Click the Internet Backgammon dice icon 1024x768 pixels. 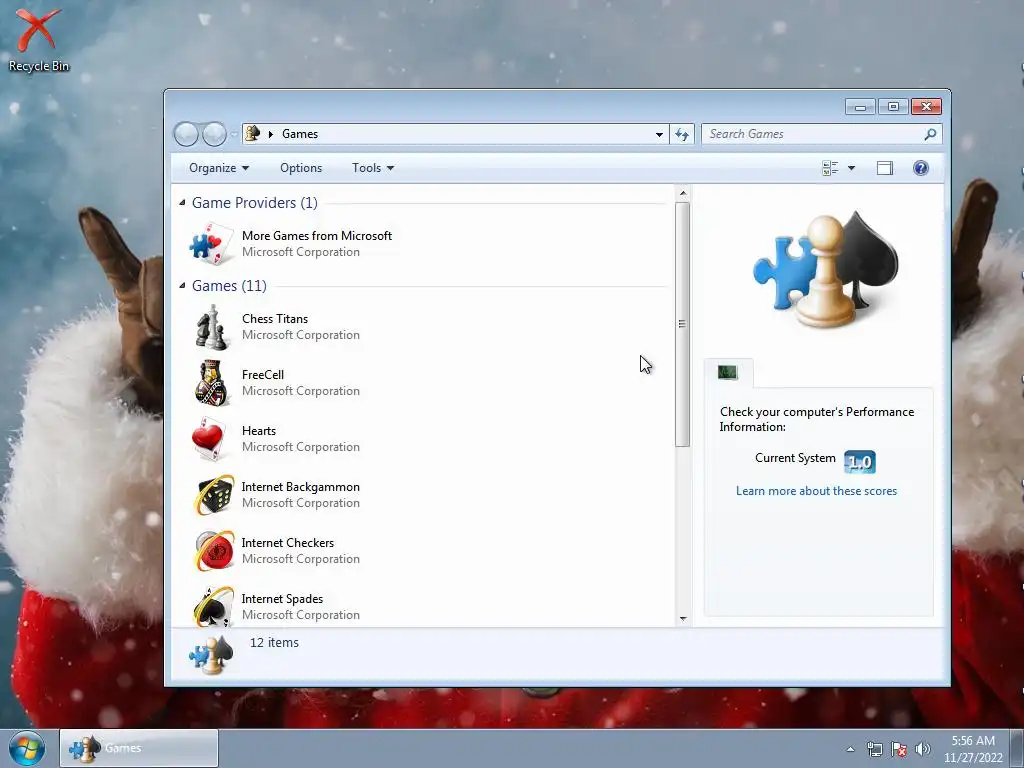point(214,495)
